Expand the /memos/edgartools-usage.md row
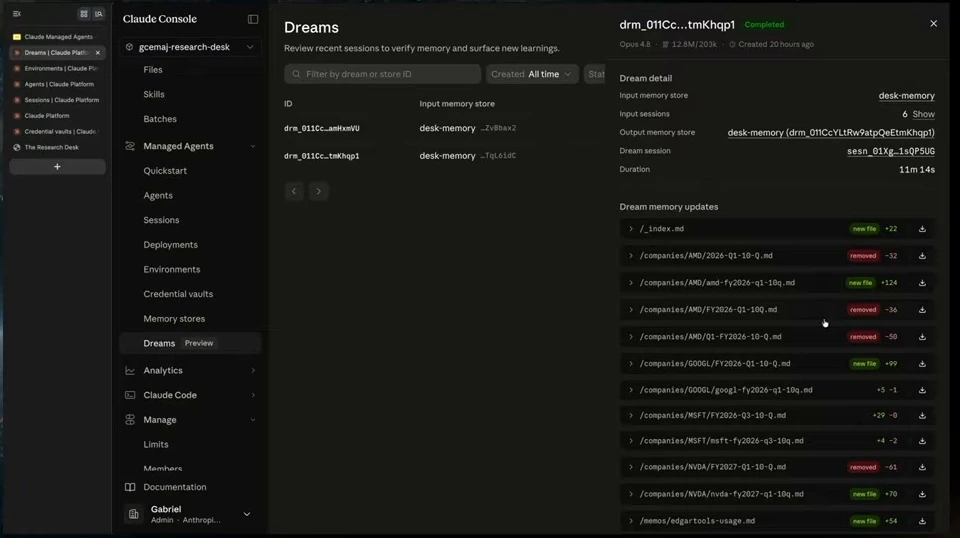Image resolution: width=960 pixels, height=538 pixels. (631, 521)
